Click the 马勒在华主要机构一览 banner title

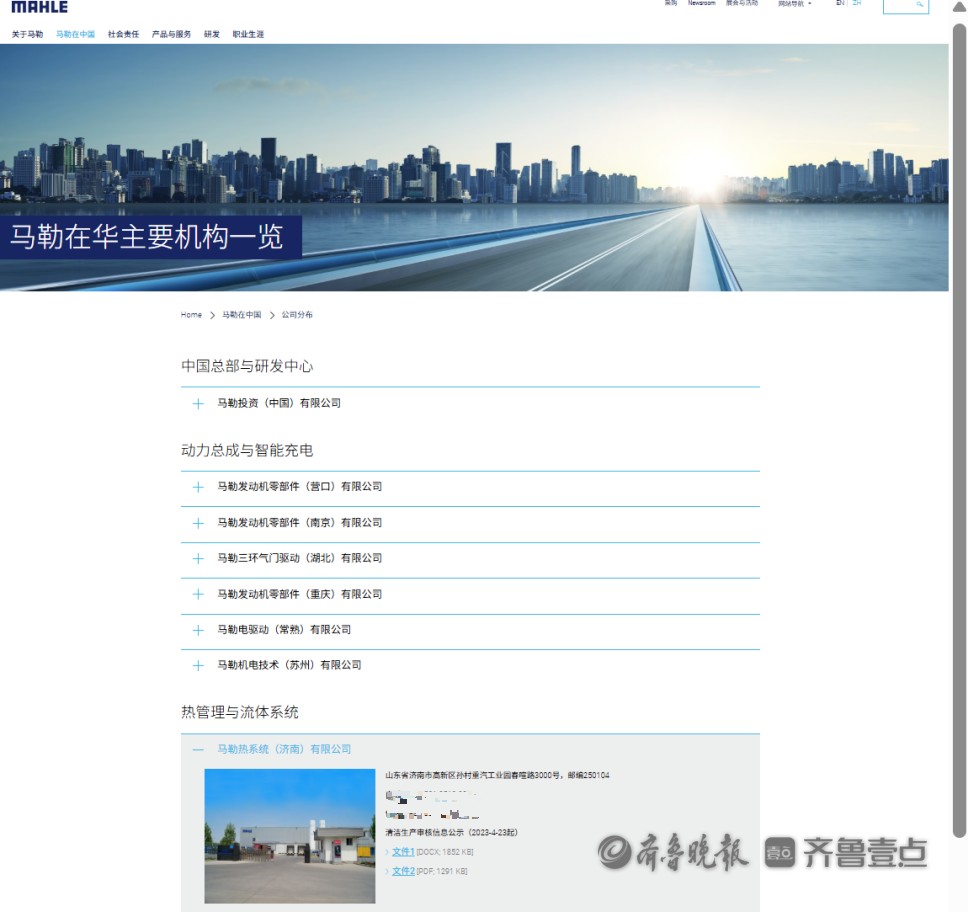(147, 237)
